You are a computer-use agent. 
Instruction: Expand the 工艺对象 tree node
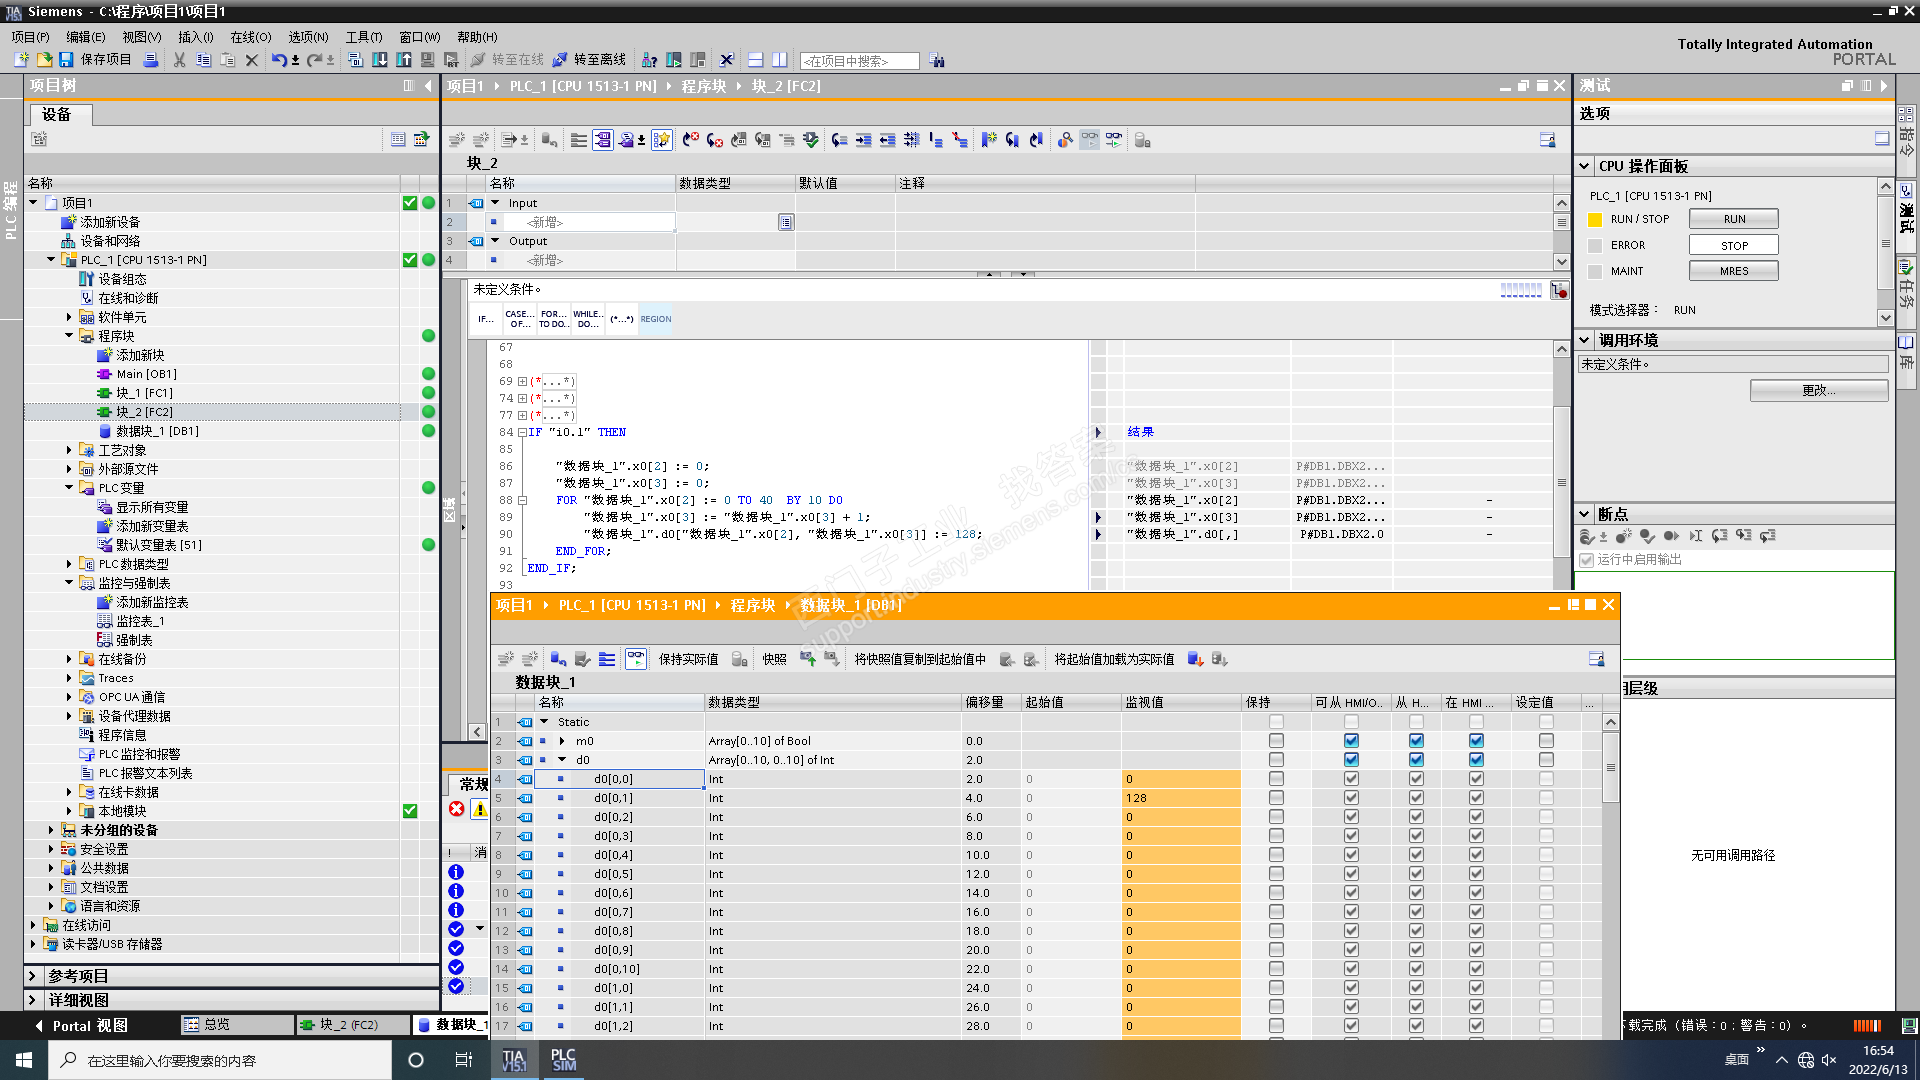[69, 450]
